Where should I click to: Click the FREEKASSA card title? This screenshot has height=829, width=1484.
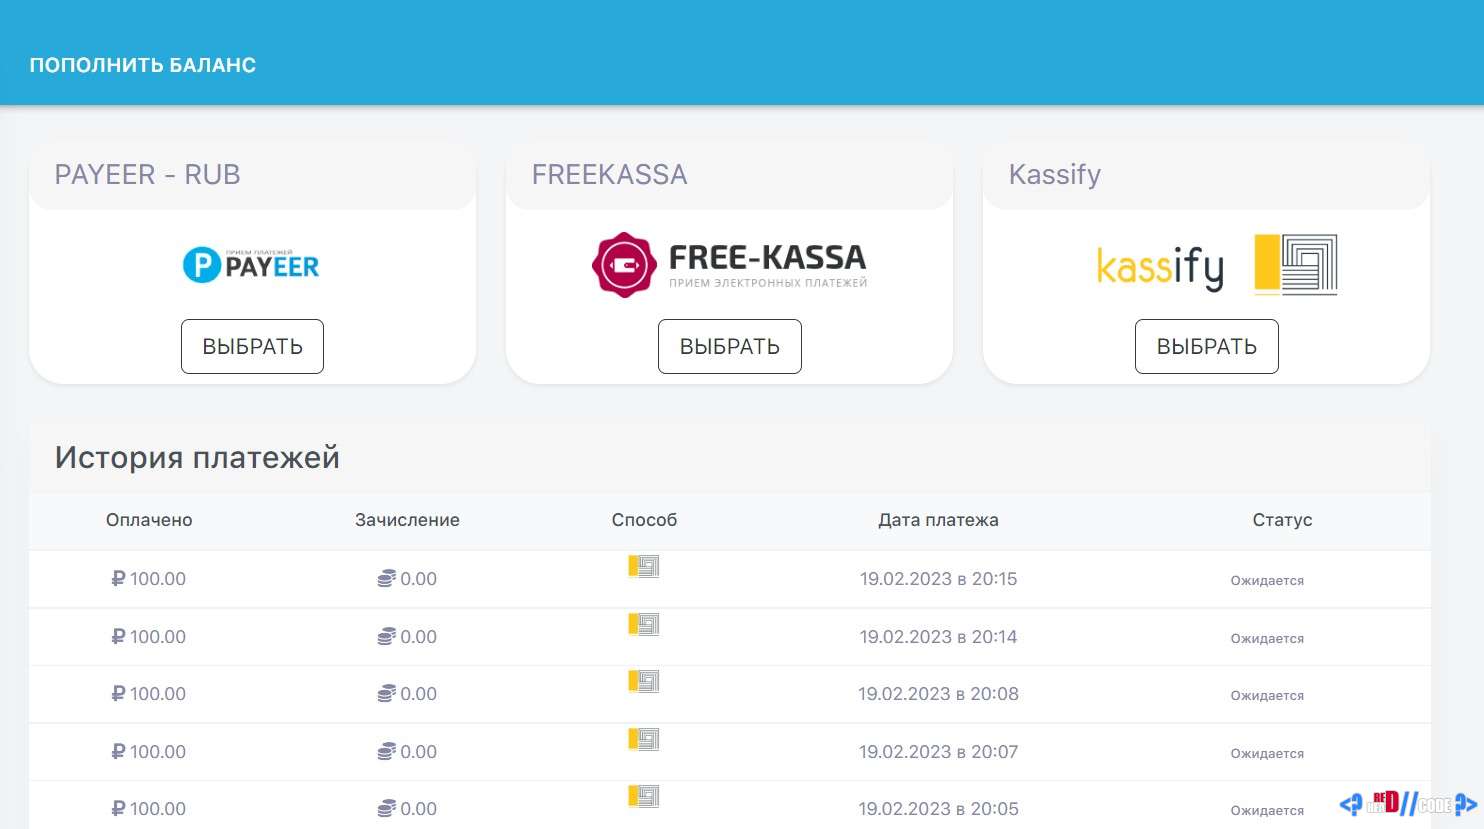click(610, 175)
